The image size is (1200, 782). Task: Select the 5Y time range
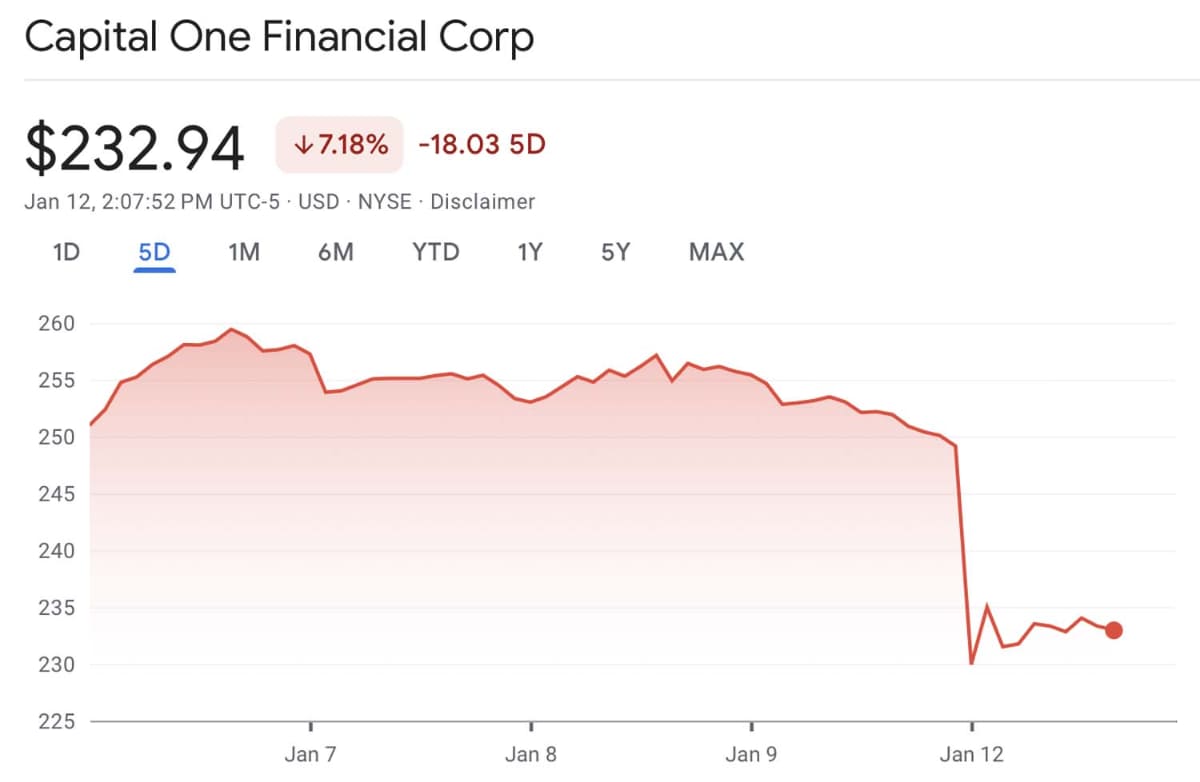pos(614,252)
